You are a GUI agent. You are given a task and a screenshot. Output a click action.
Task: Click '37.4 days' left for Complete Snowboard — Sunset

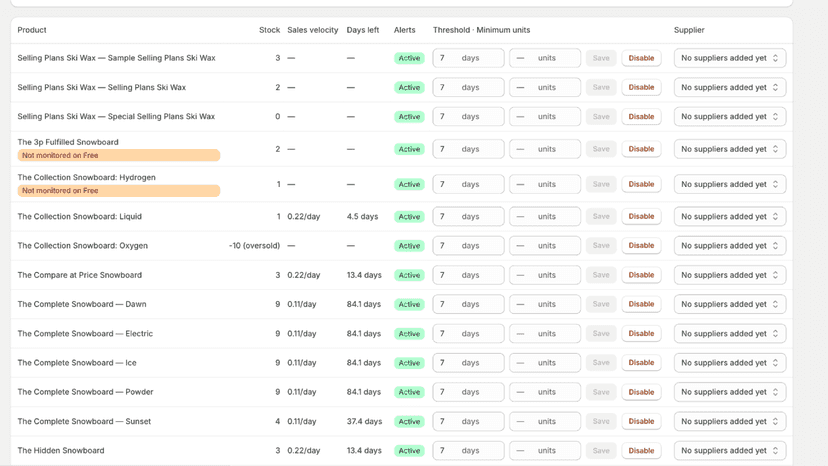[x=364, y=422]
